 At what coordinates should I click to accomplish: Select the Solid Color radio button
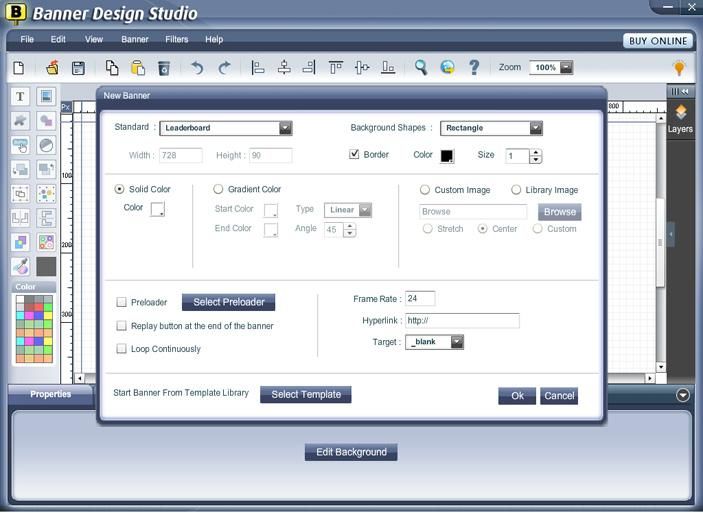pyautogui.click(x=119, y=189)
